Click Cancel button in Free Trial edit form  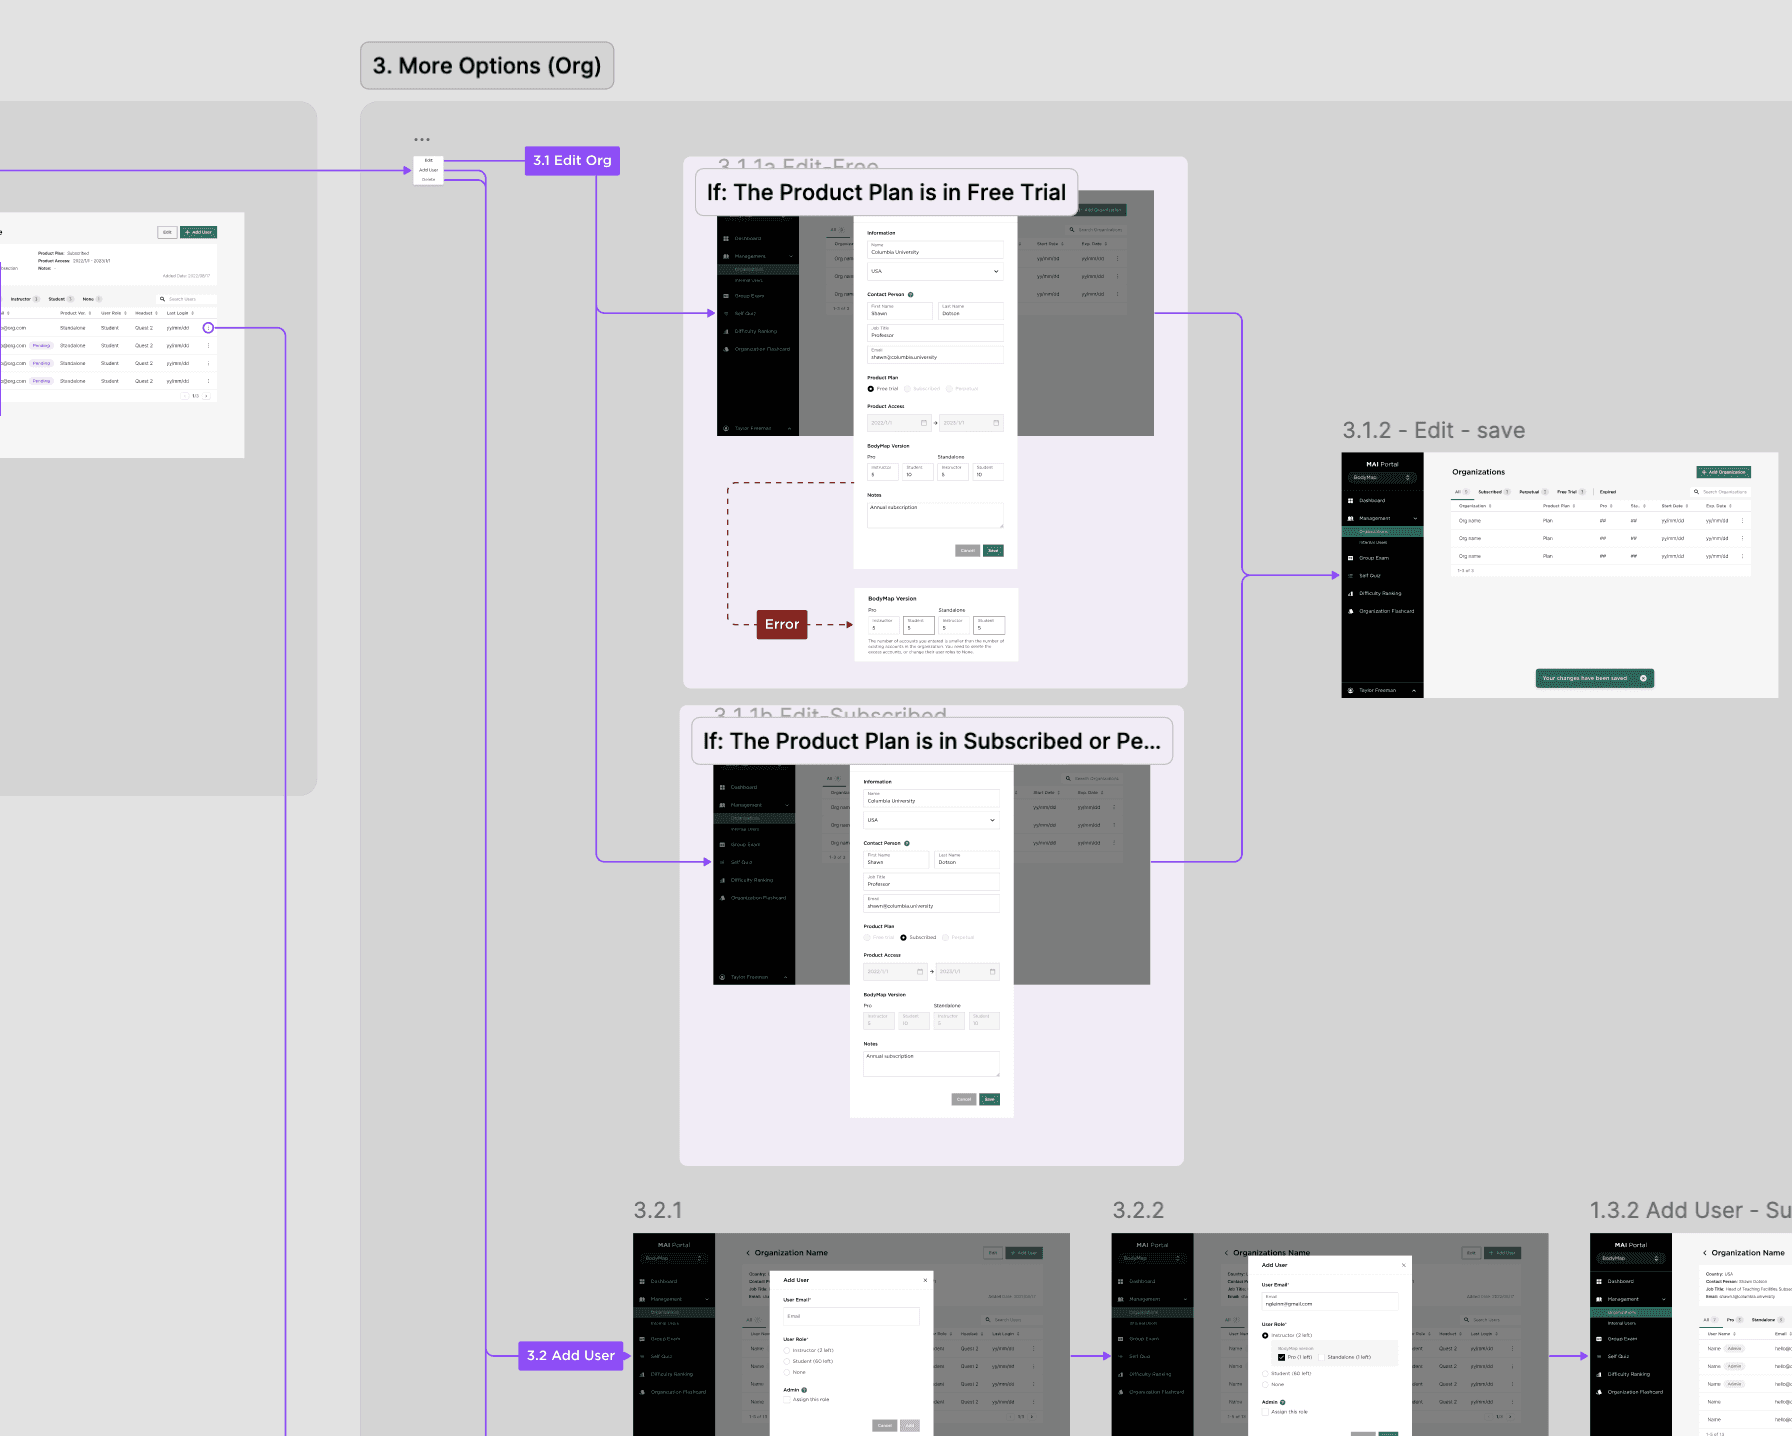967,550
